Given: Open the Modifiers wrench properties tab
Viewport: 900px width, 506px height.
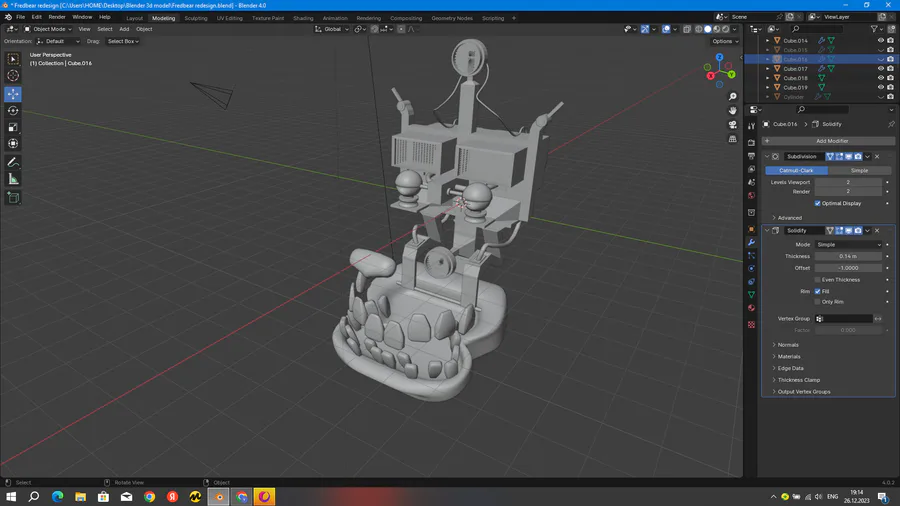Looking at the screenshot, I should pos(751,242).
